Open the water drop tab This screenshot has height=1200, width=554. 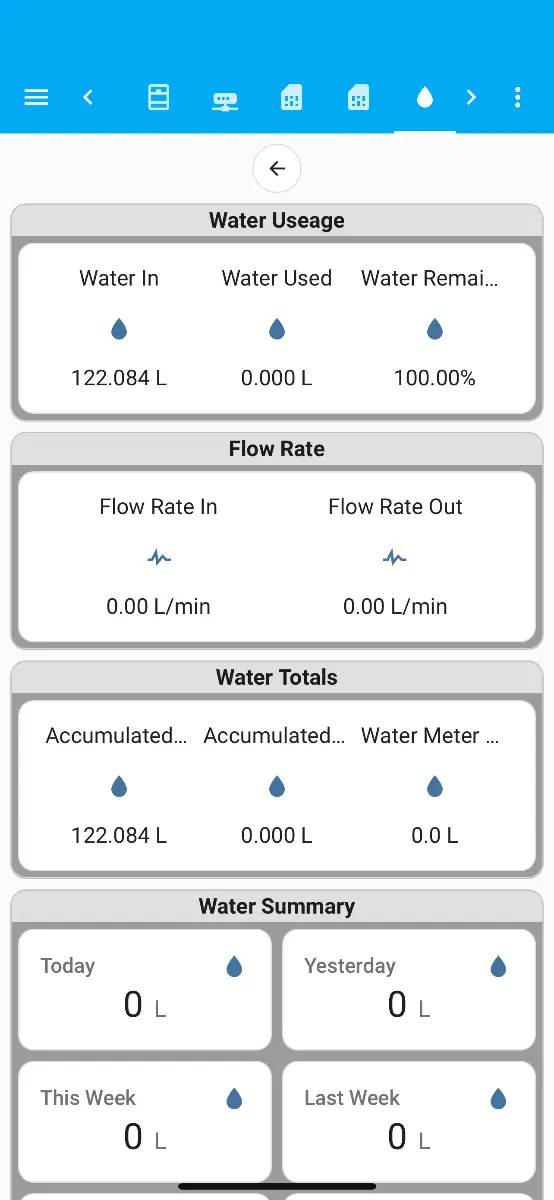click(x=425, y=97)
